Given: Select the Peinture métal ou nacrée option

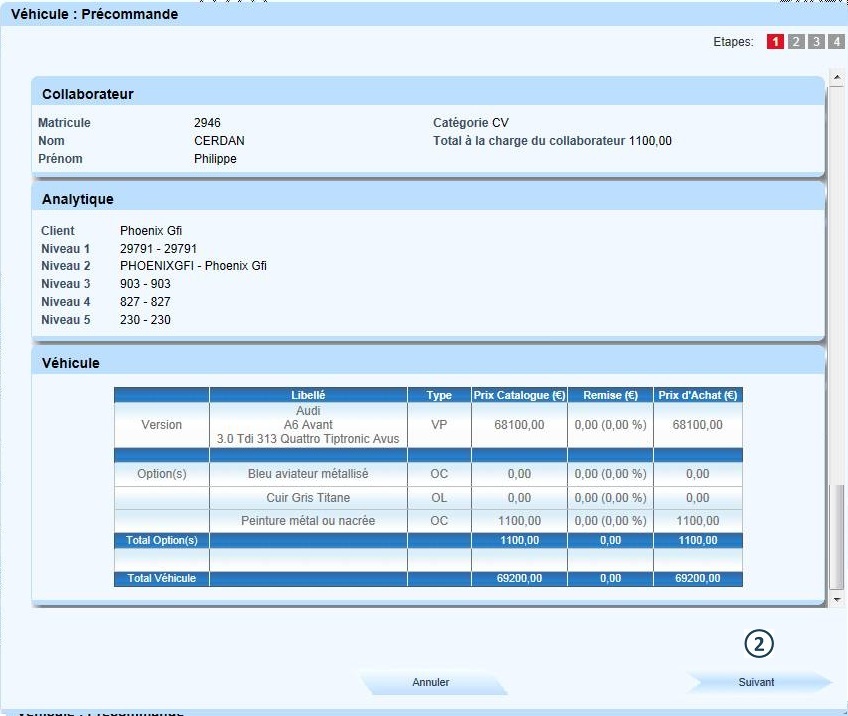Looking at the screenshot, I should click(x=308, y=521).
